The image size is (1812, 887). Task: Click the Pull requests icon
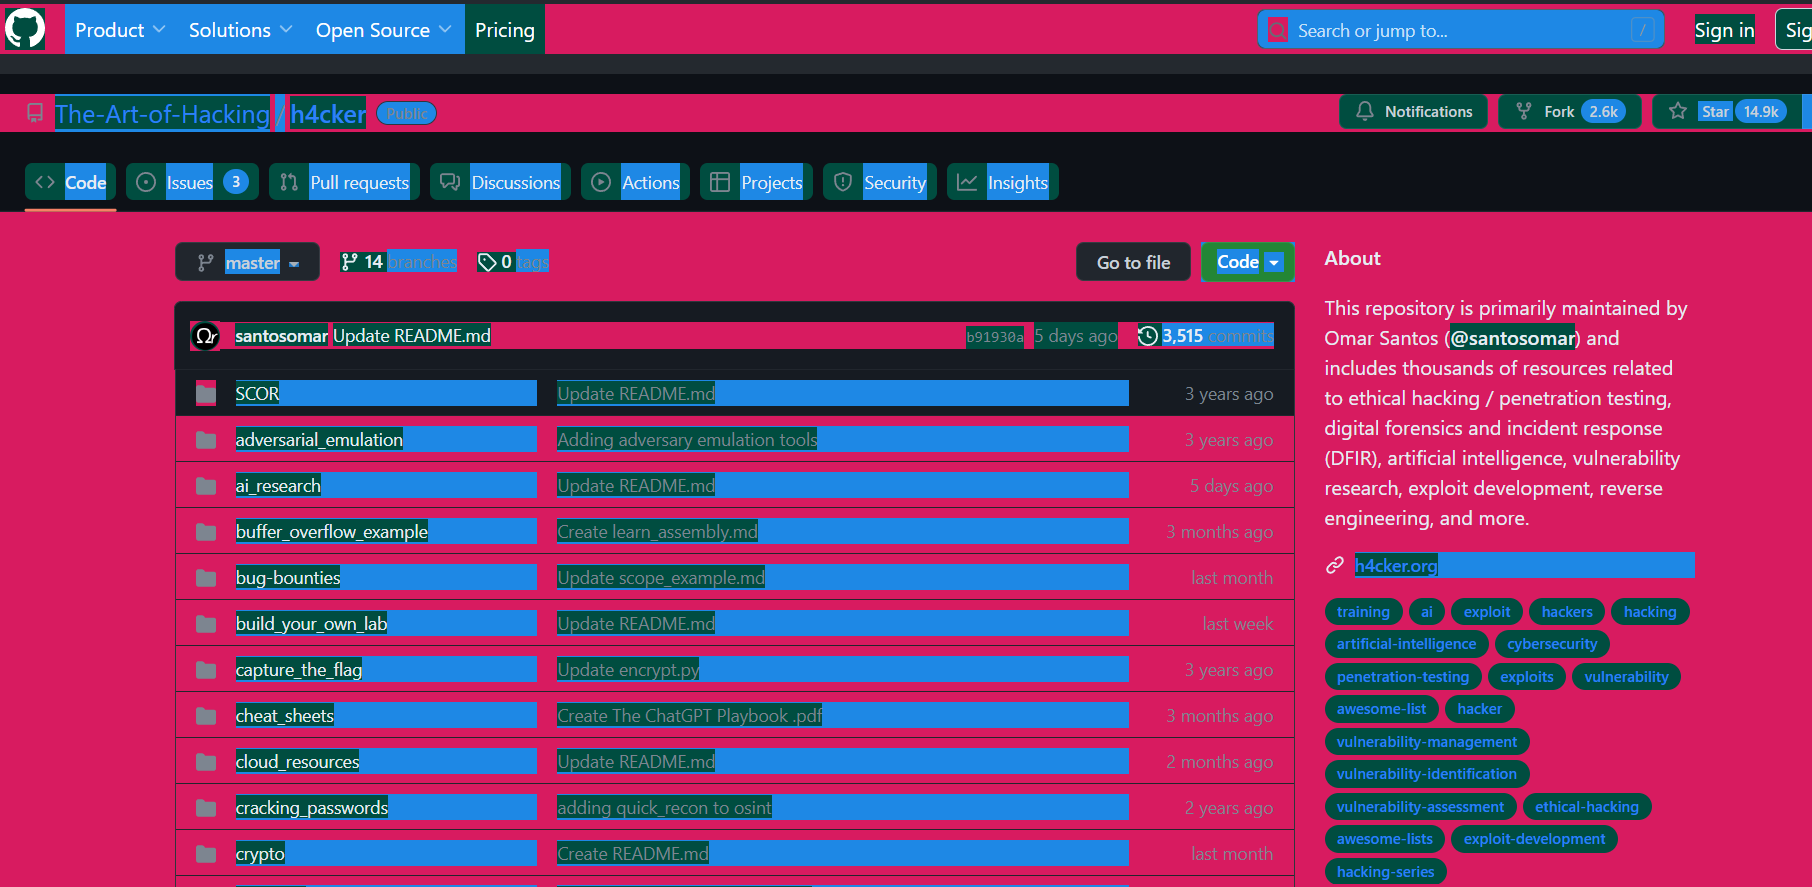[x=289, y=182]
